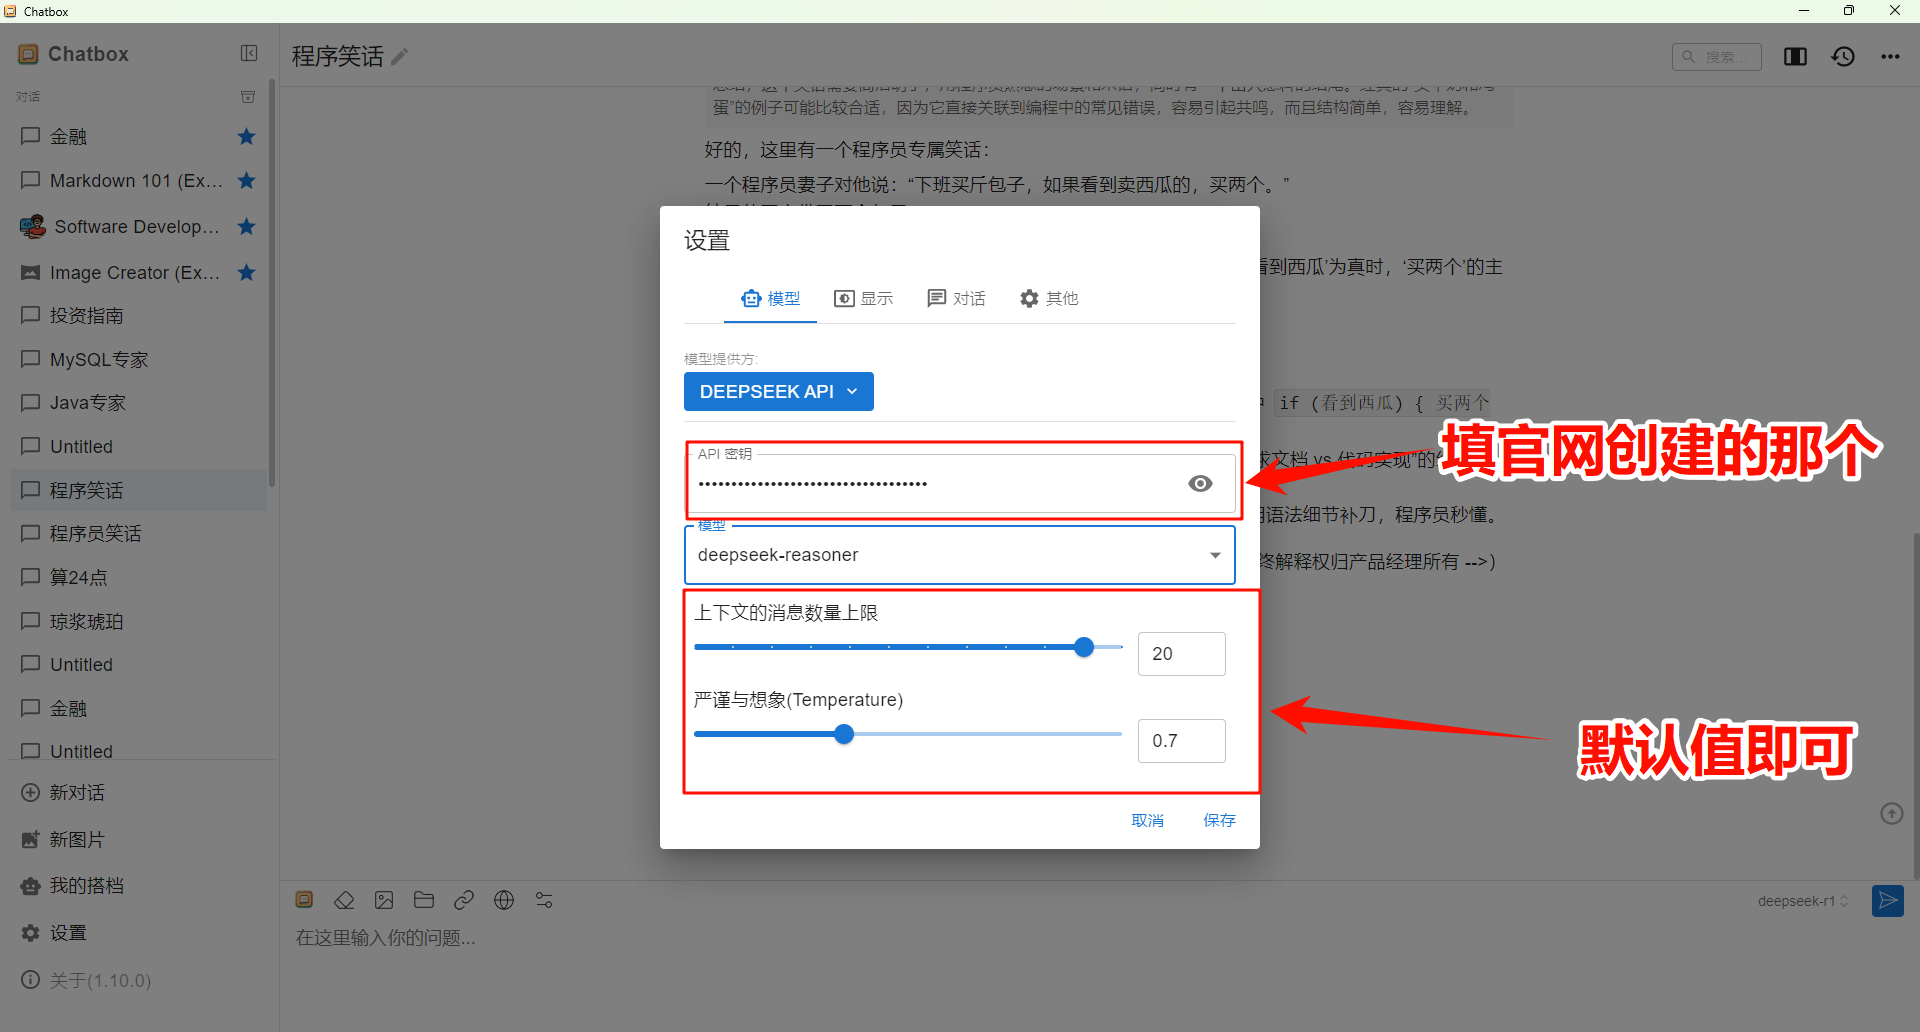Click the temperature value field 0.7
The height and width of the screenshot is (1032, 1920).
(1181, 741)
